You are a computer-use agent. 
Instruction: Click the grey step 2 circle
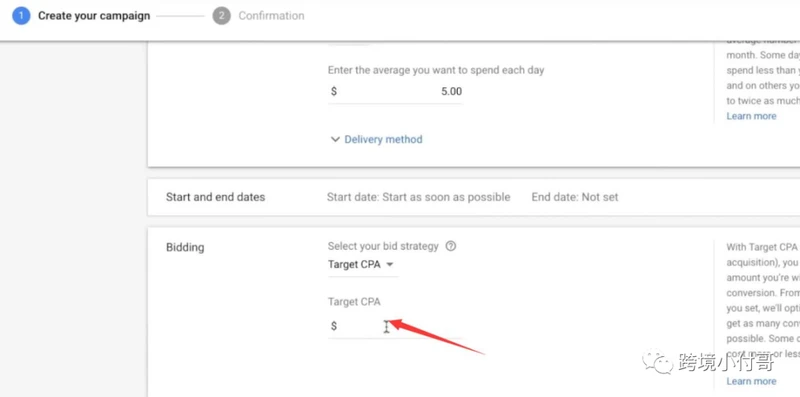tap(221, 16)
